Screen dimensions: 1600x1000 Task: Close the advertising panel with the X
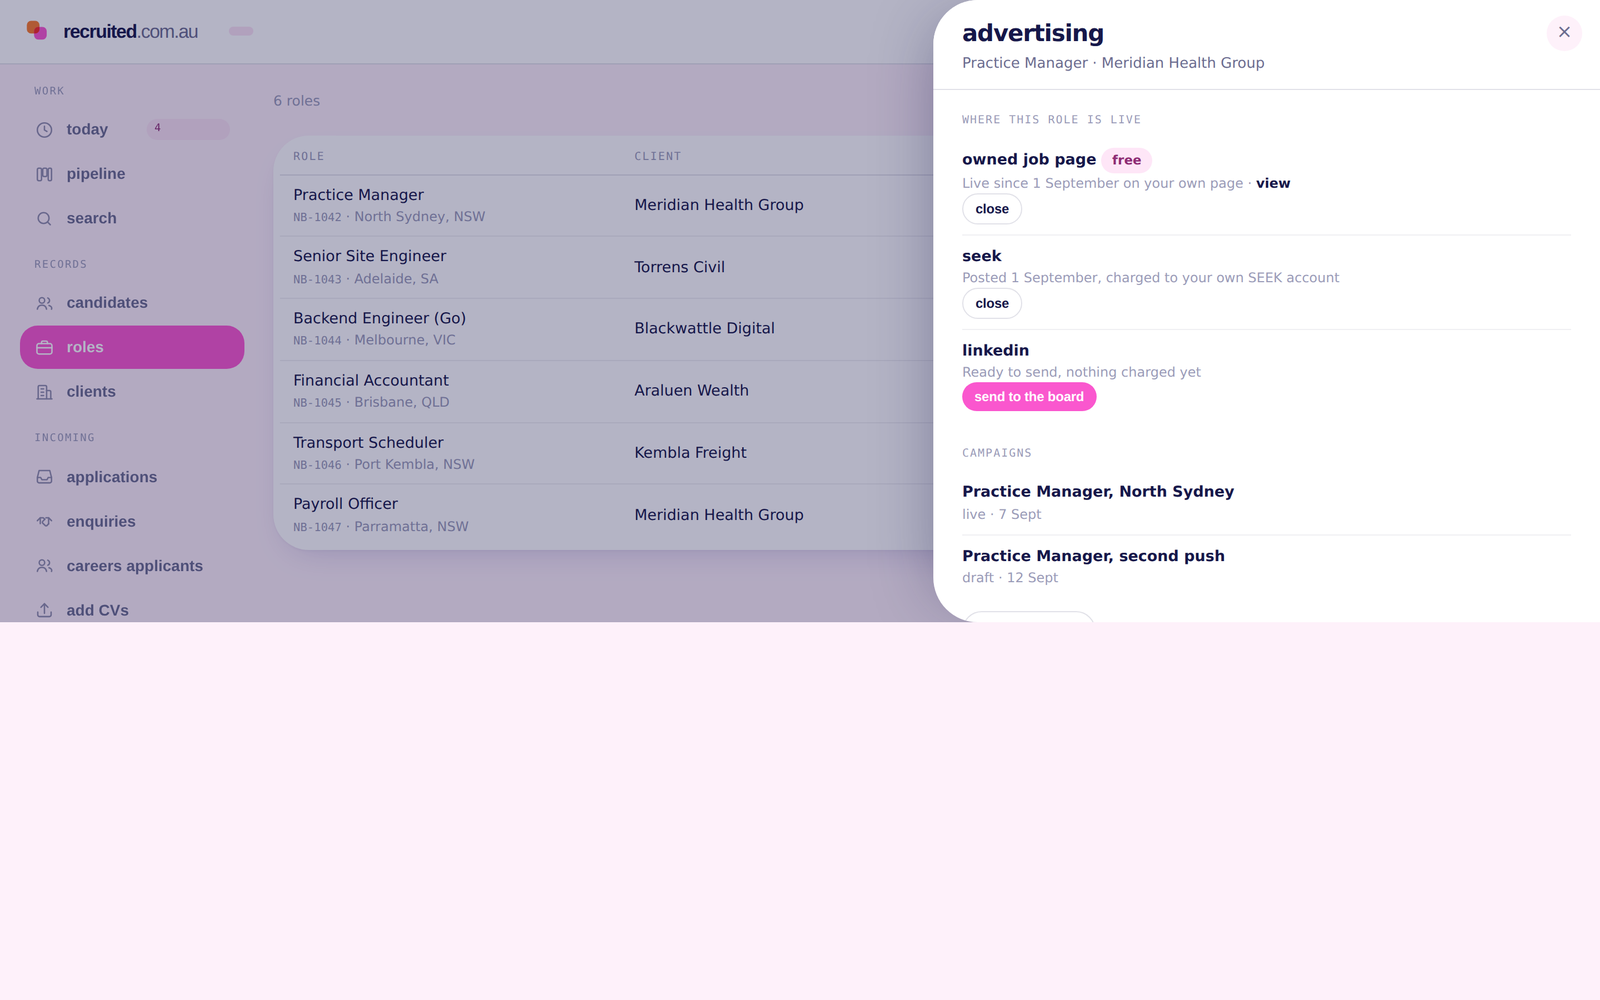(1564, 33)
